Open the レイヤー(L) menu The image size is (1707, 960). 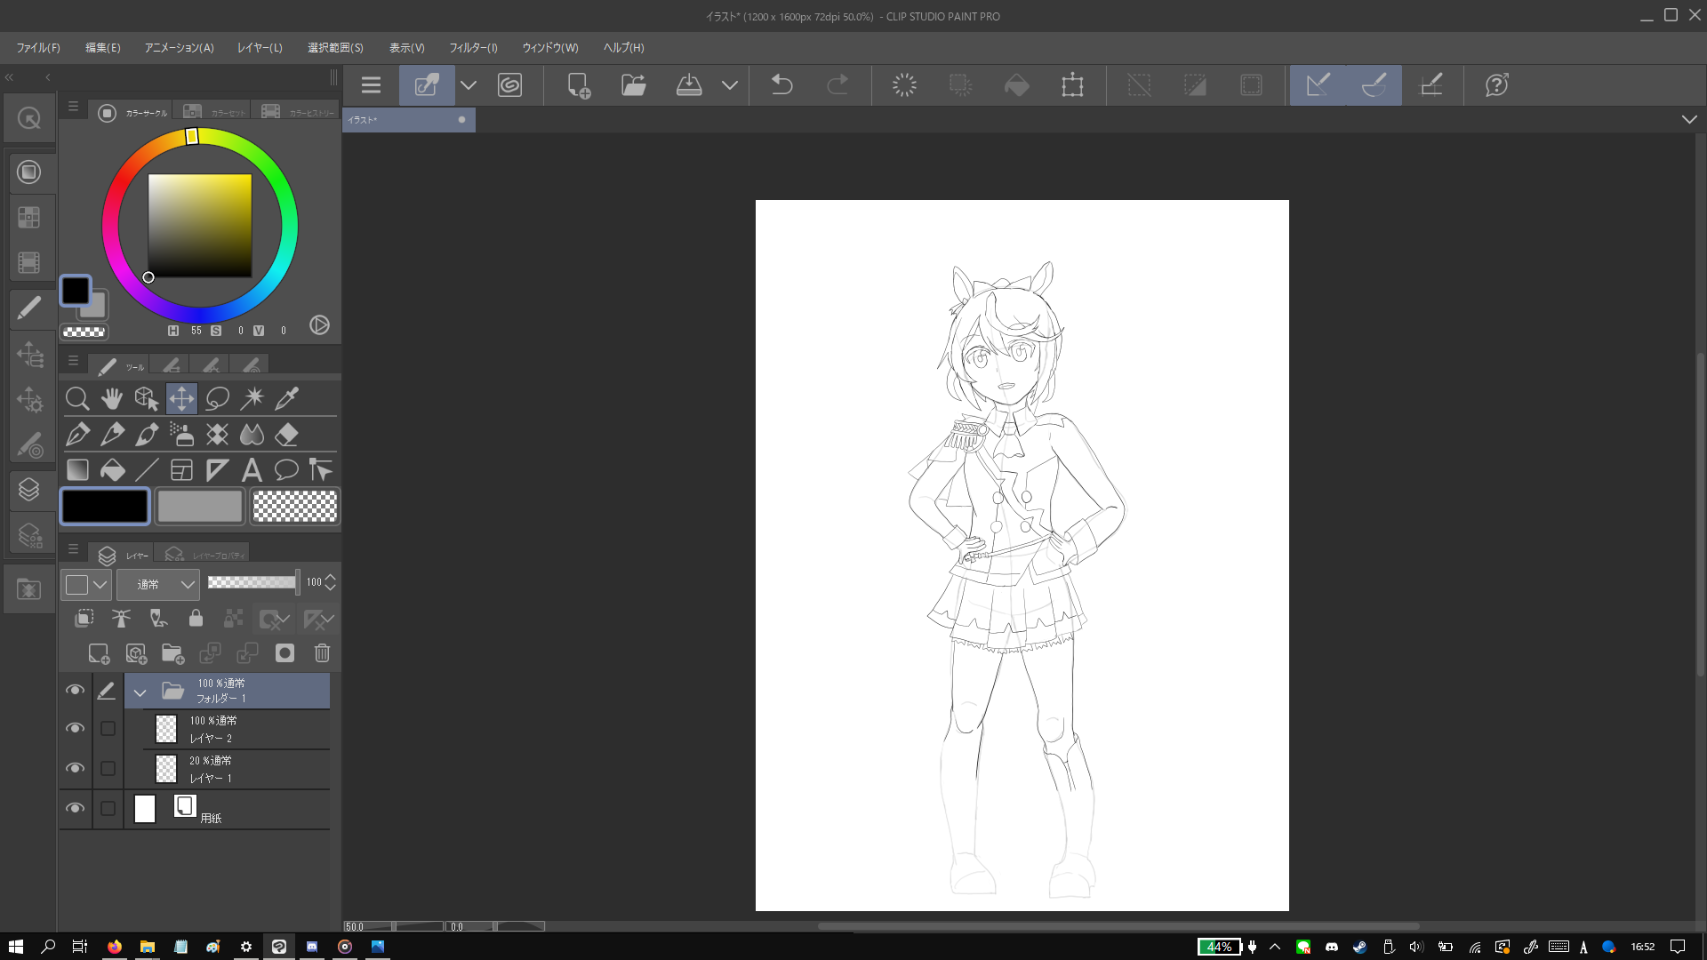click(x=259, y=48)
